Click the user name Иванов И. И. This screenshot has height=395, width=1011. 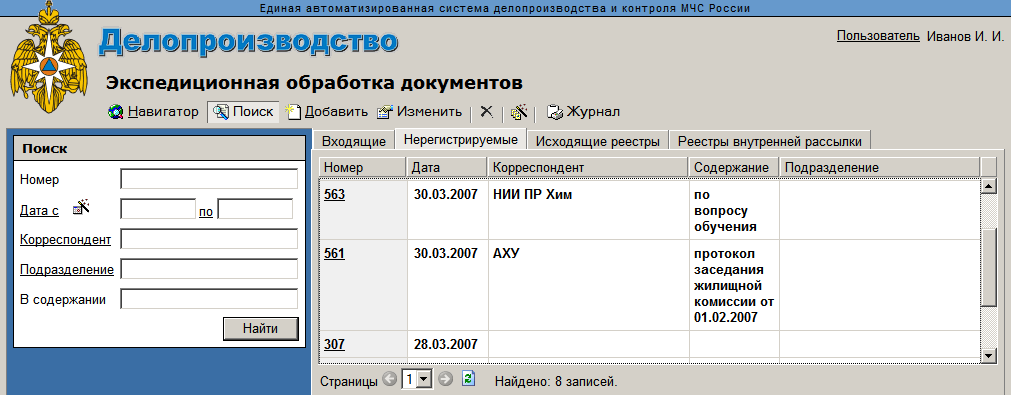coord(965,36)
